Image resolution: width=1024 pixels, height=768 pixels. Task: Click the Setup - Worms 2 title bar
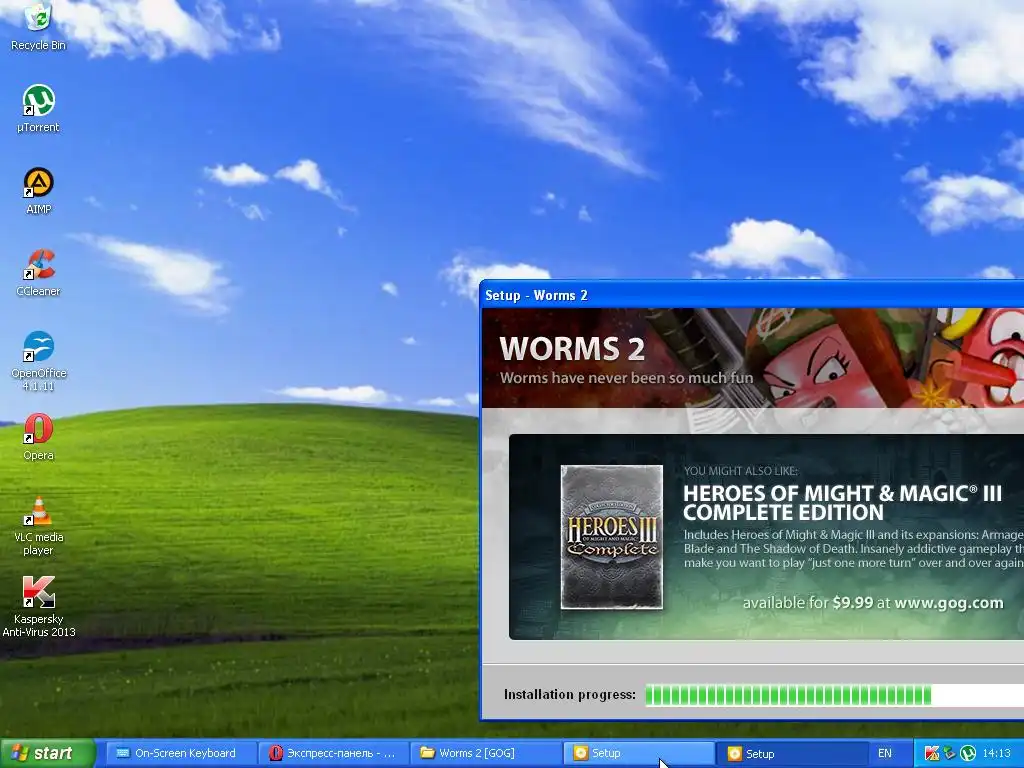click(x=751, y=295)
